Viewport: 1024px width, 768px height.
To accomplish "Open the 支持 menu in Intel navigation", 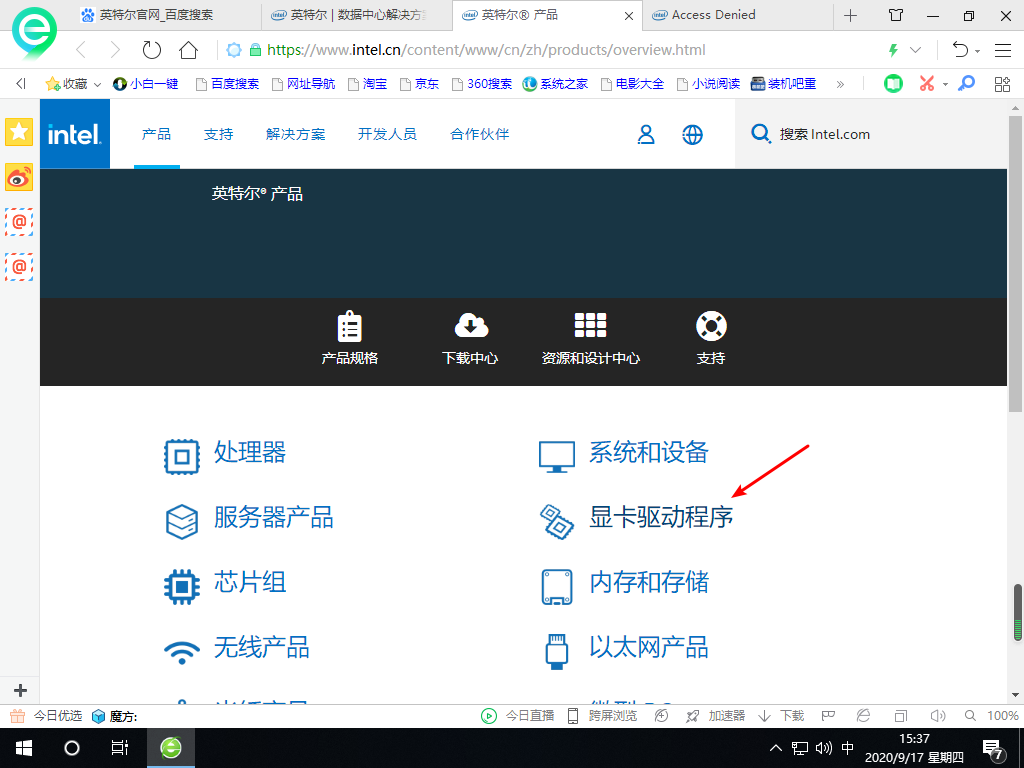I will coord(219,134).
